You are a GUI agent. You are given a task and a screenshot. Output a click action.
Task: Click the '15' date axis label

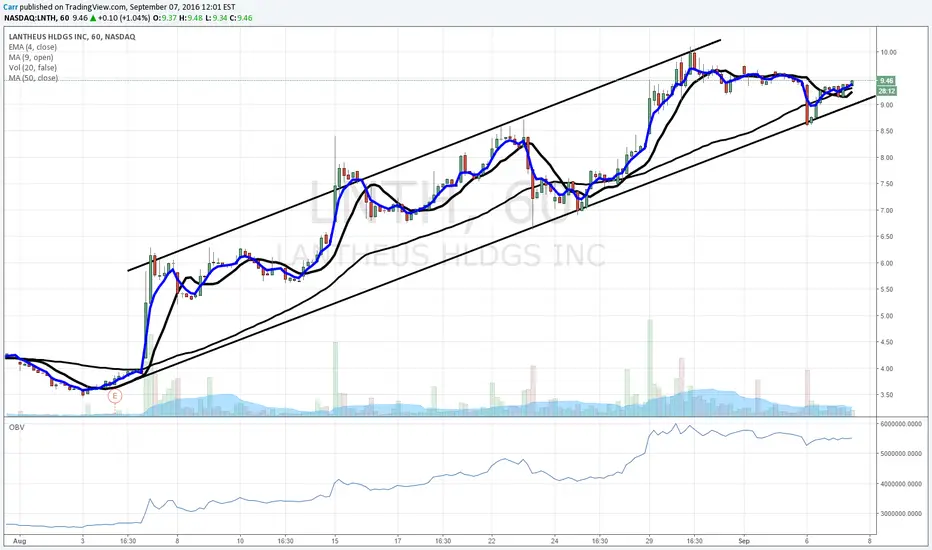[335, 541]
